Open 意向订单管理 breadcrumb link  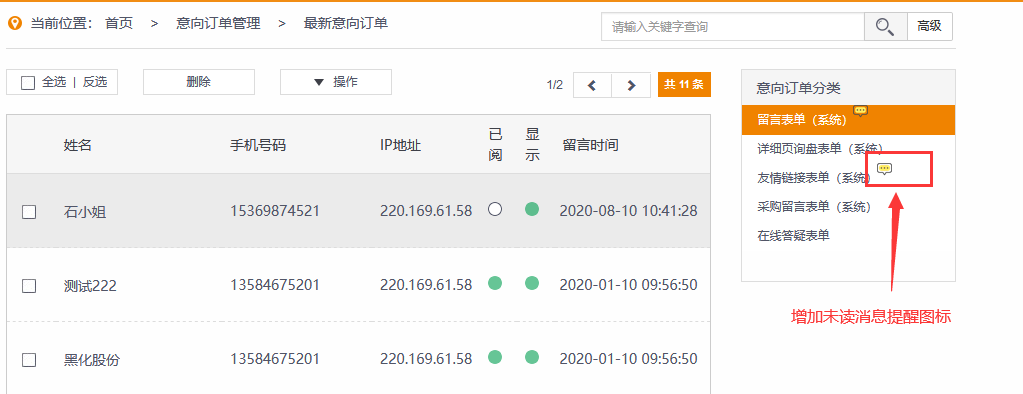[218, 23]
